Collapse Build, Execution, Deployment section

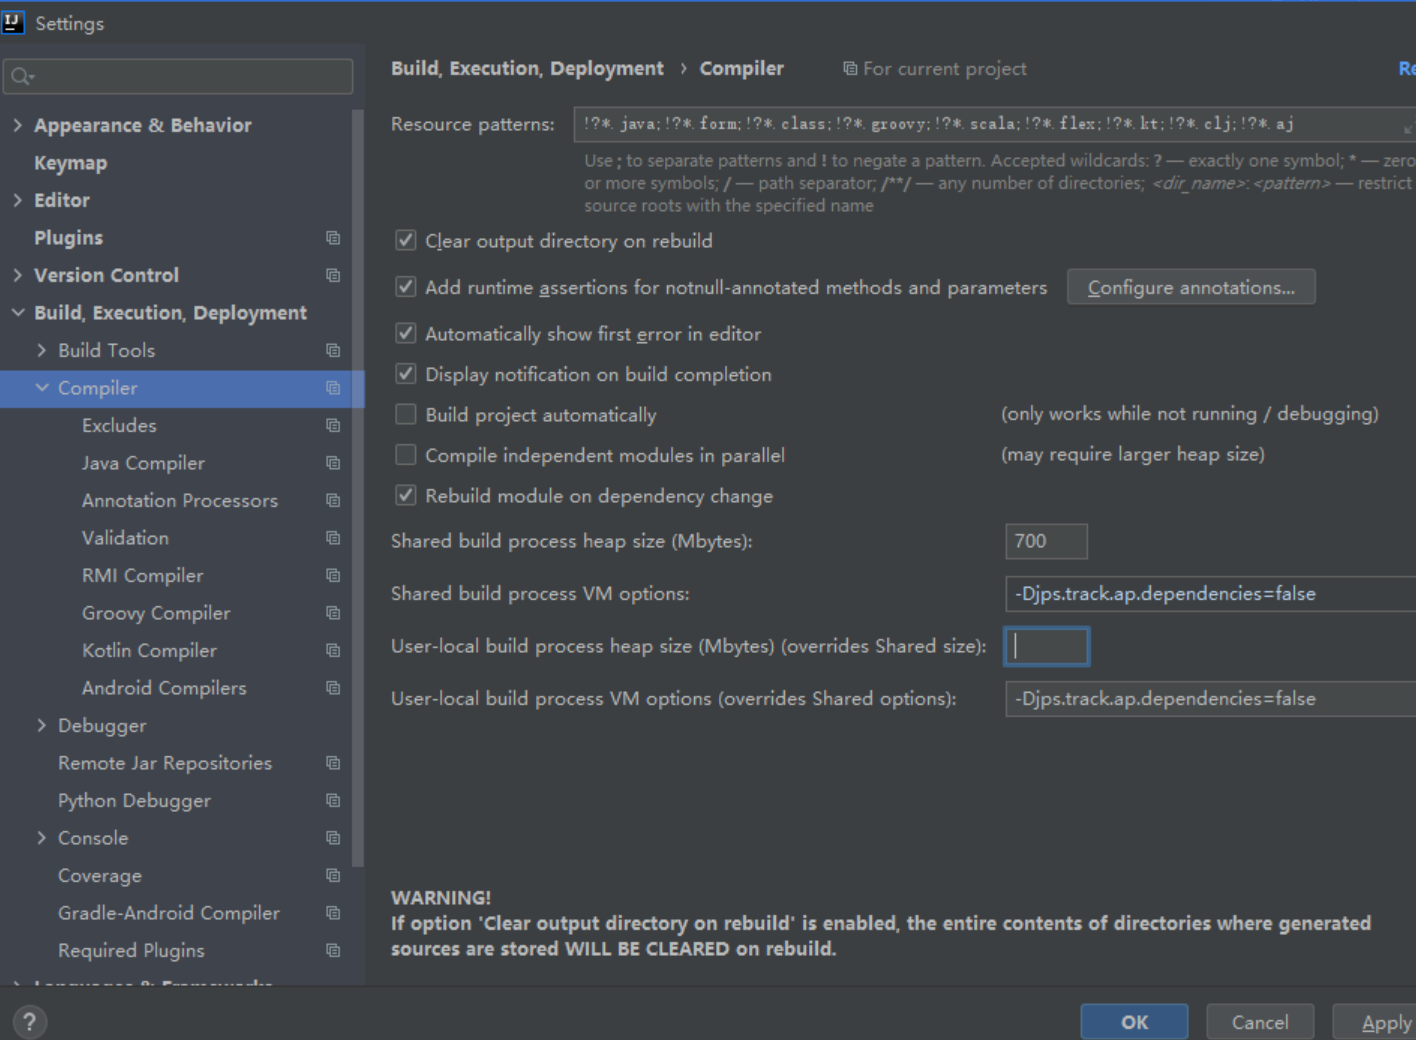point(17,313)
